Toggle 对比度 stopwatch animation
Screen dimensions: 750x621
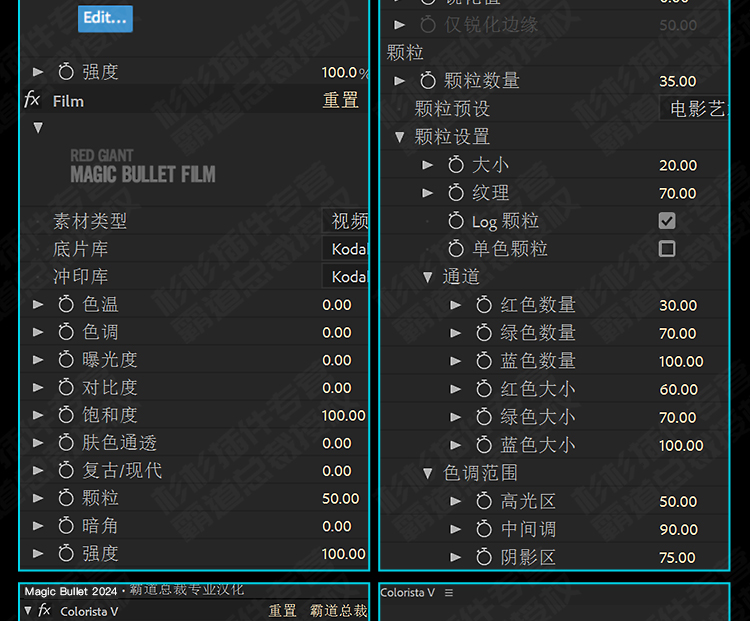click(66, 388)
